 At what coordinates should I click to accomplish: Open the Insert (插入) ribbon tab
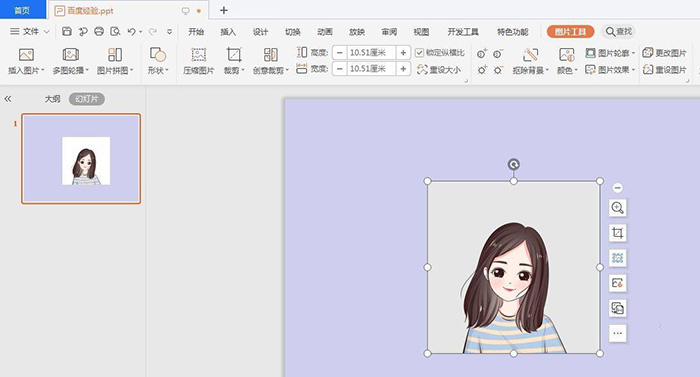[x=228, y=32]
